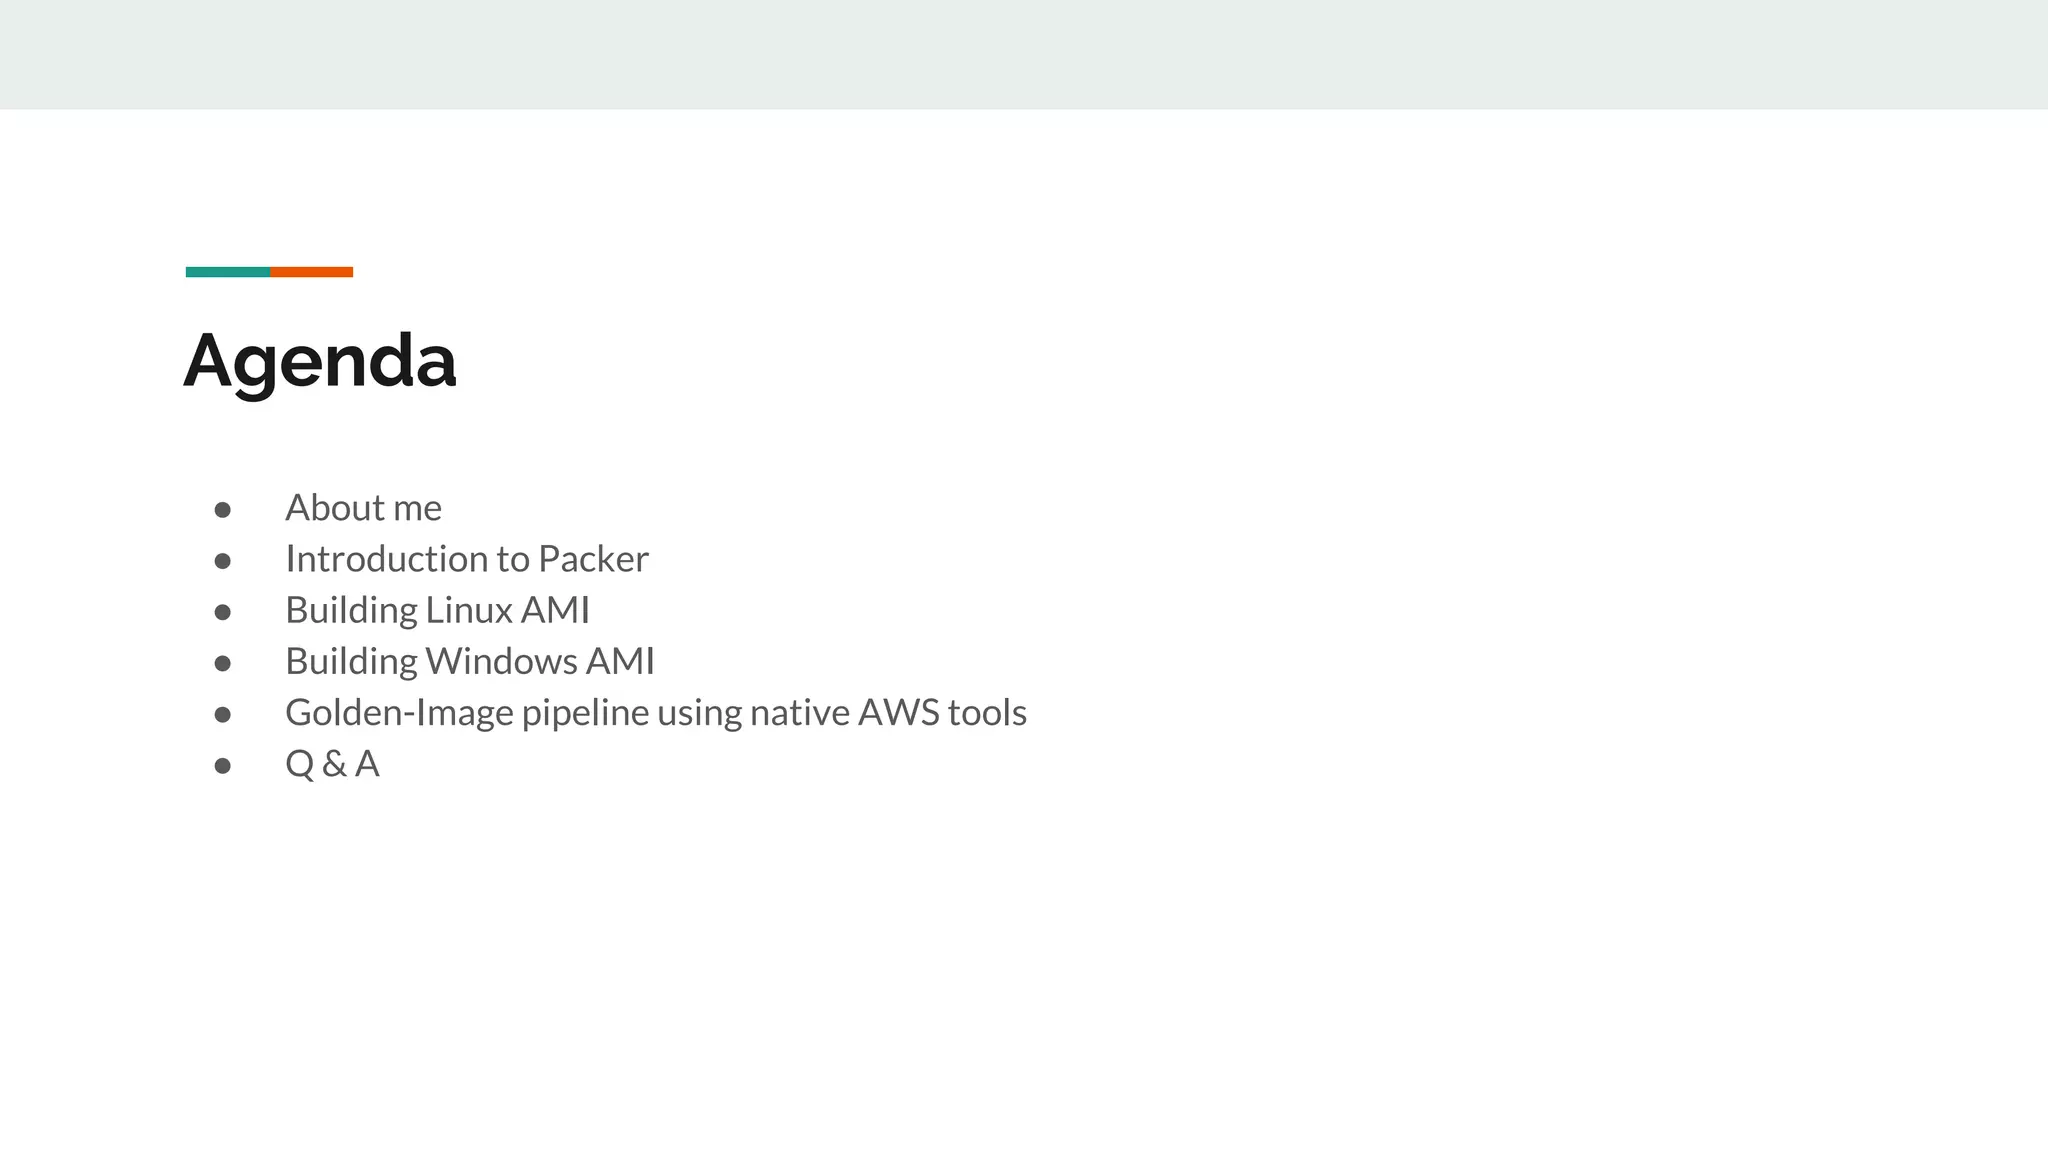Click the word 'Windows' in the fourth bullet
This screenshot has width=2048, height=1152.
click(501, 661)
